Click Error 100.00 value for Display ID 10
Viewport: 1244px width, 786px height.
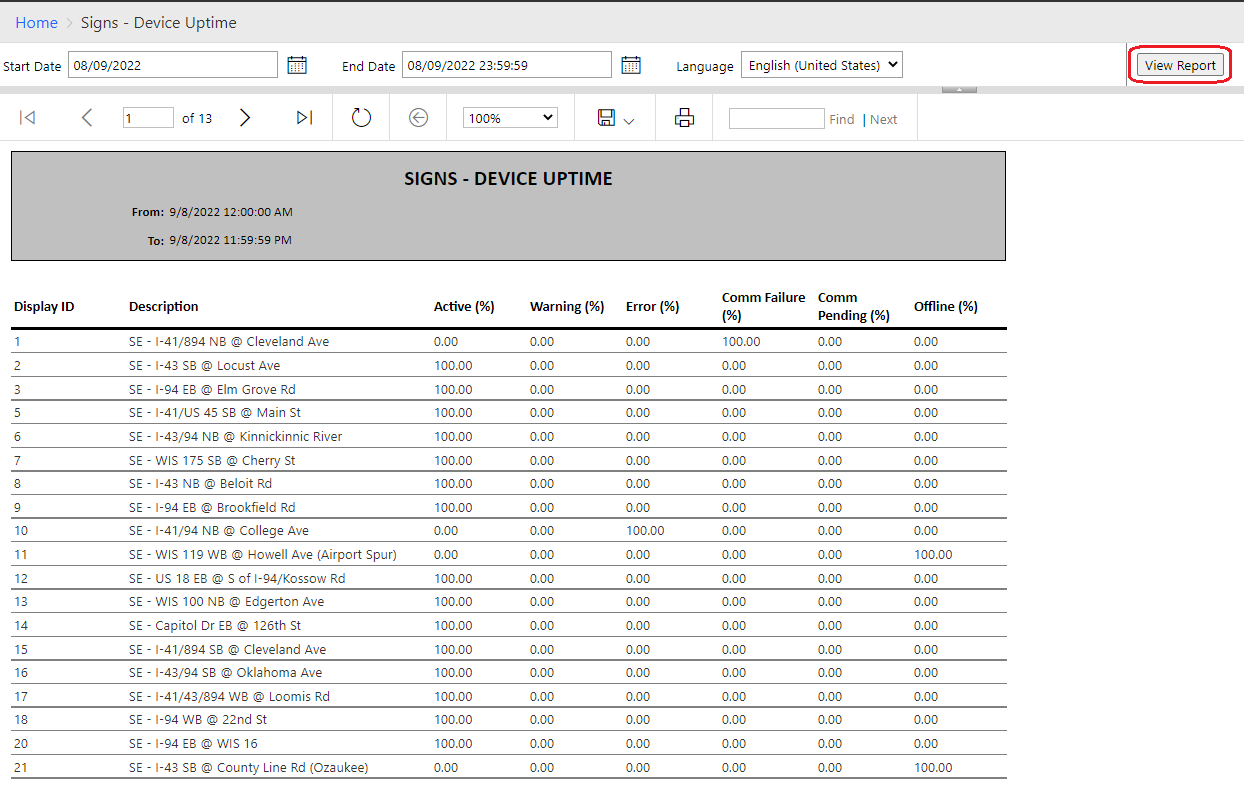(645, 531)
